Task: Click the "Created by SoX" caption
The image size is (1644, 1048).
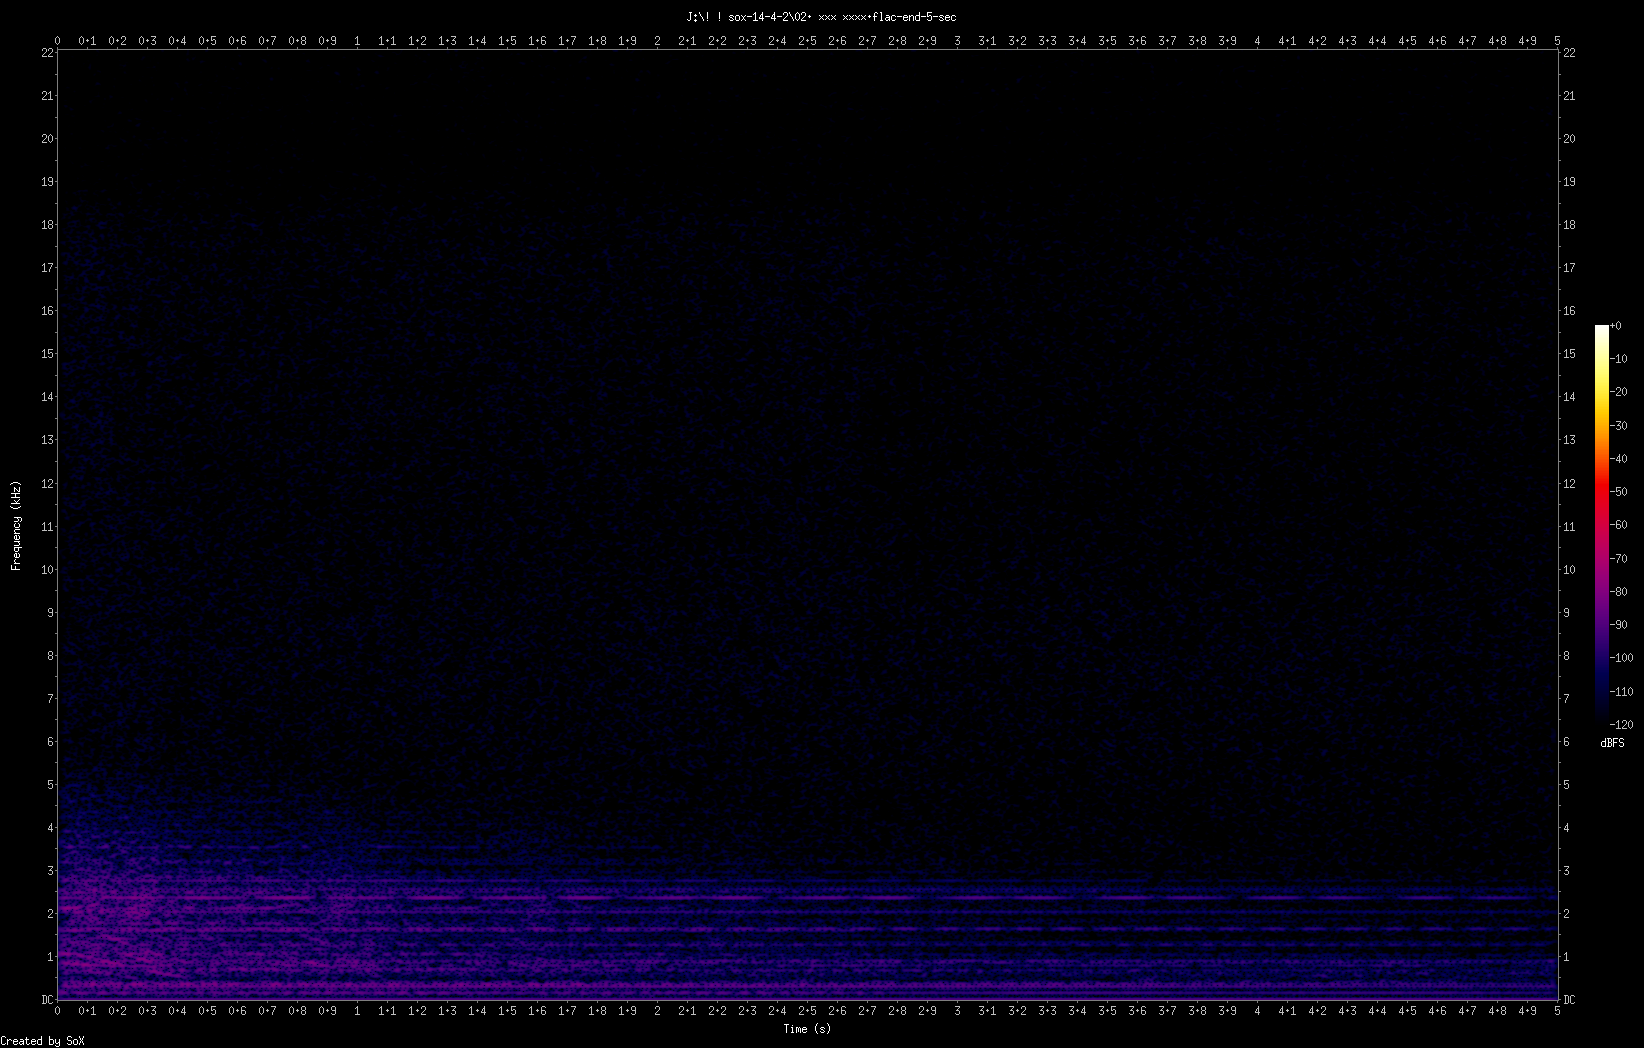Action: [x=43, y=1041]
